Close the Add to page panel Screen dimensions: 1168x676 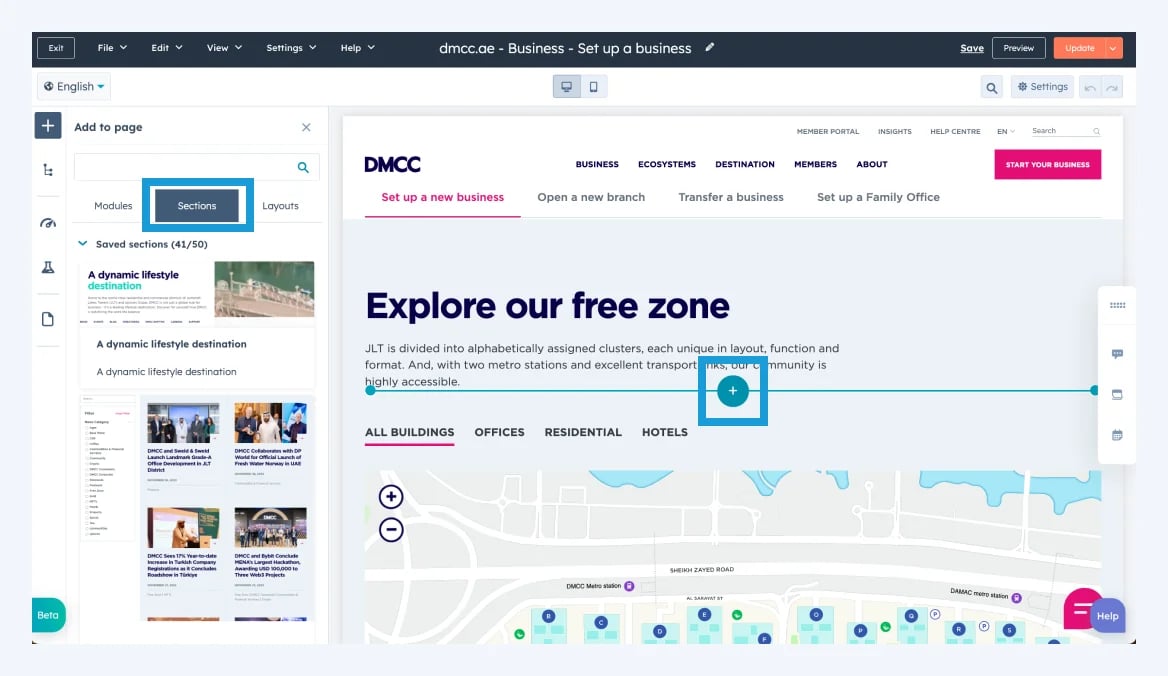306,127
